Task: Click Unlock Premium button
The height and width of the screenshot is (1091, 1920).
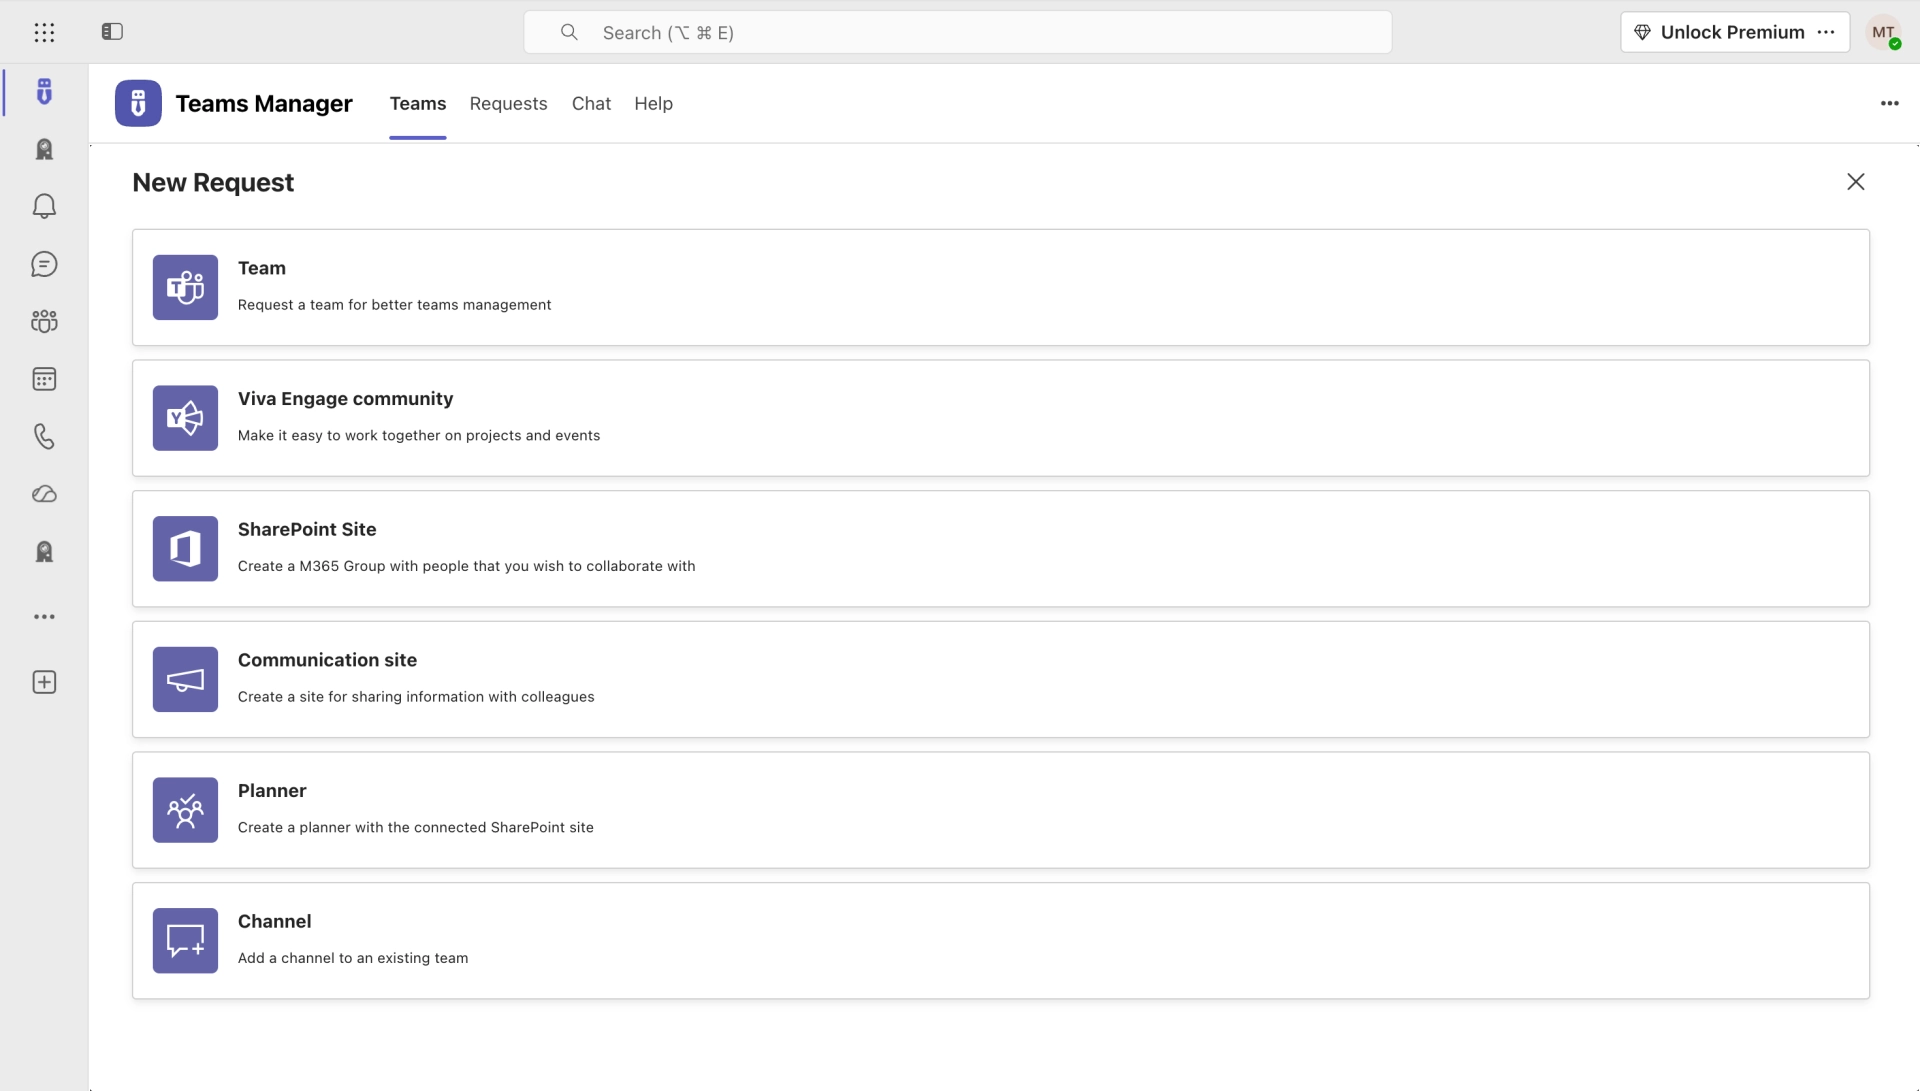Action: 1733,32
